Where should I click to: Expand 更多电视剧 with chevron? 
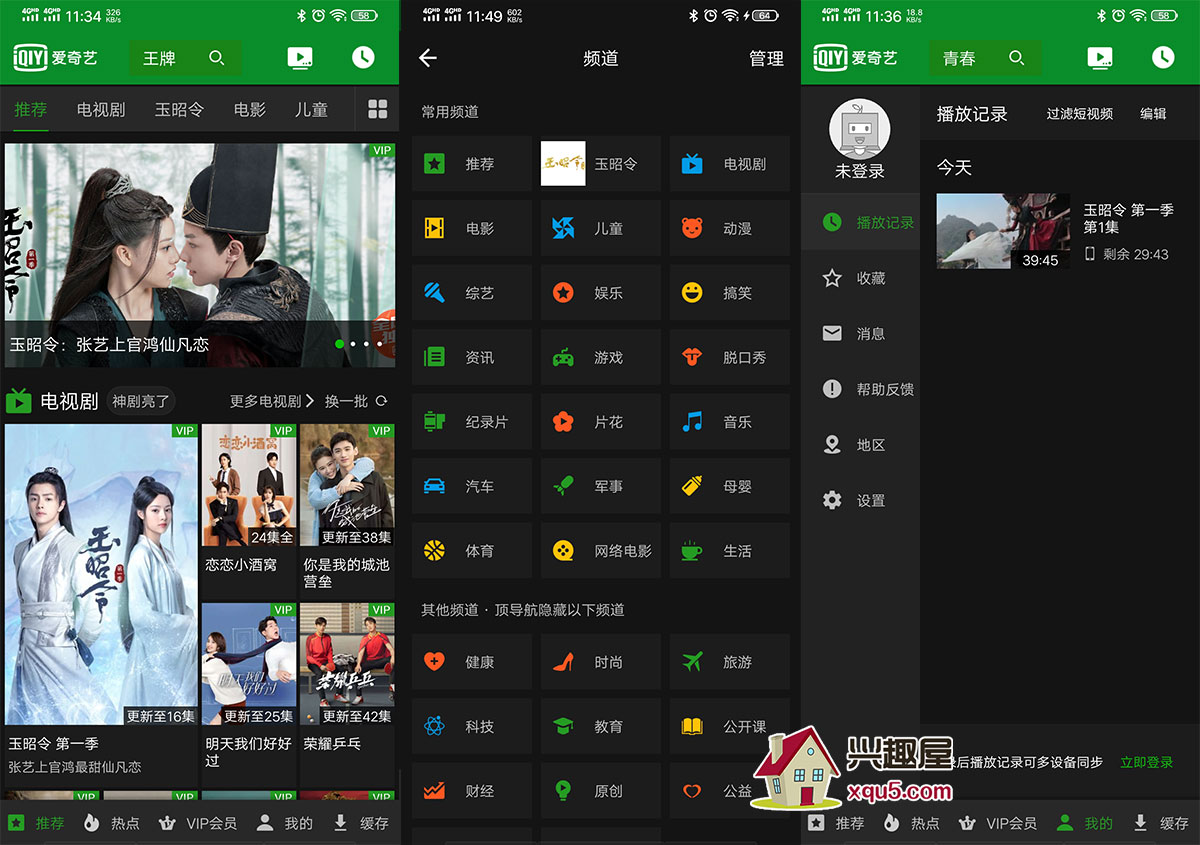tap(273, 401)
